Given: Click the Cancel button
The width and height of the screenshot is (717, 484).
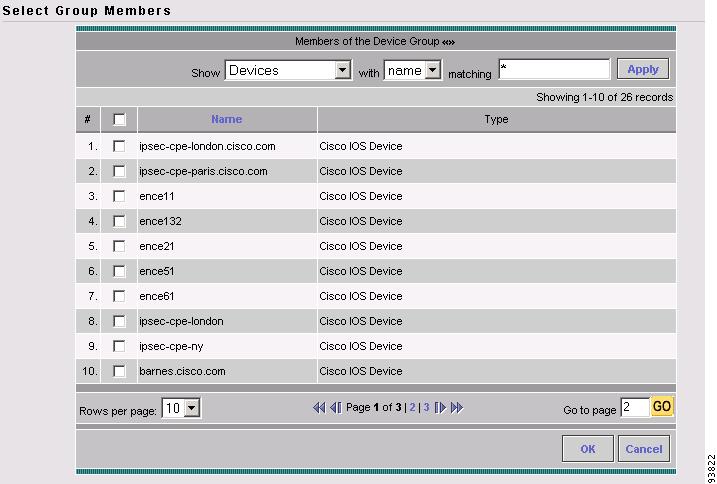Looking at the screenshot, I should click(644, 449).
